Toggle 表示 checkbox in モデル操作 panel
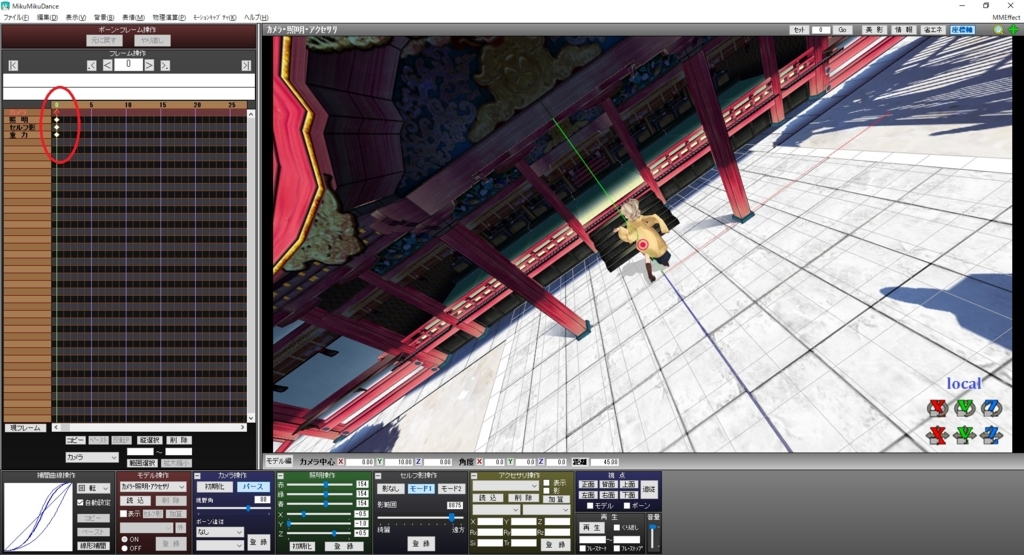1024x555 pixels. [x=123, y=515]
